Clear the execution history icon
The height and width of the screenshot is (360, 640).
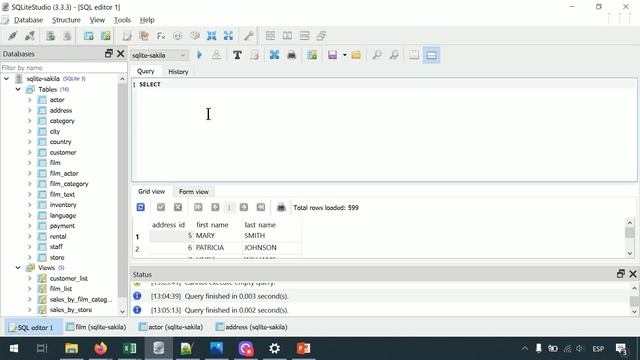[254, 55]
